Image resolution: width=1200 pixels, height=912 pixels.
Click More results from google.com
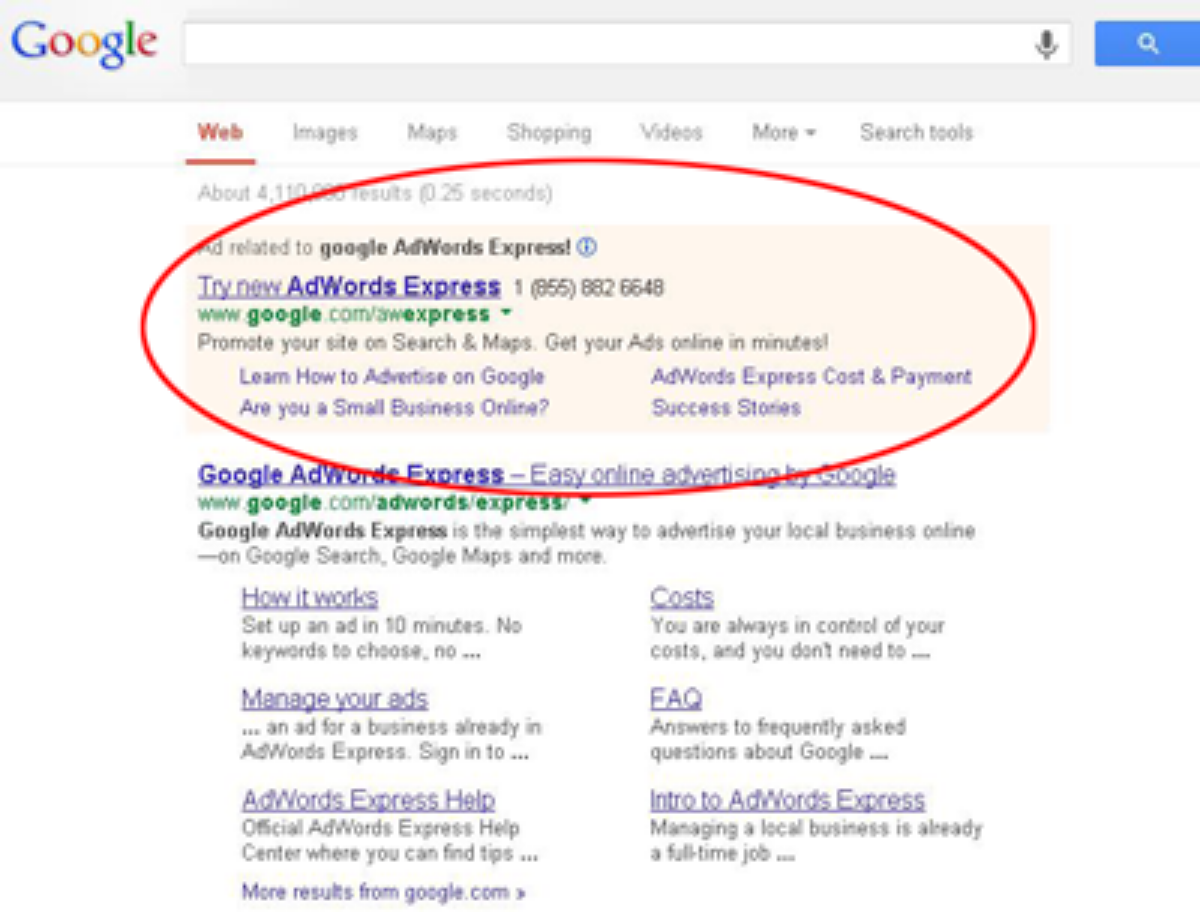tap(383, 891)
